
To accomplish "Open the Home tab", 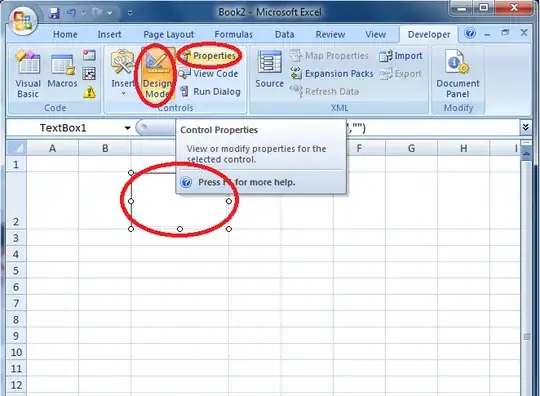I will pyautogui.click(x=65, y=34).
